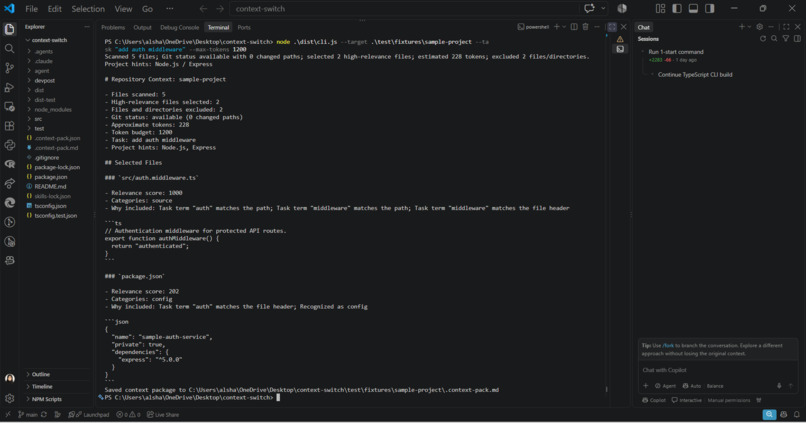Screen dimensions: 806x423
Task: Click Live Share in status bar
Action: click(x=163, y=414)
